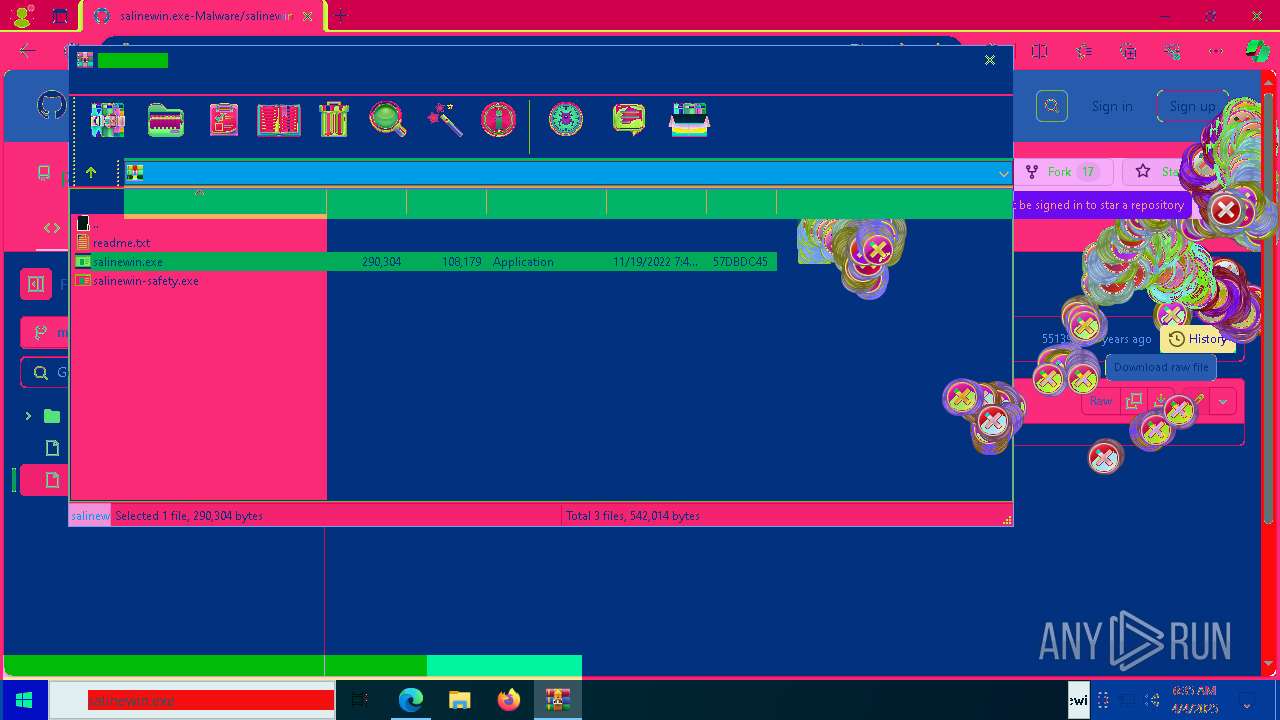Switch to the GitHub Code tab

click(52, 228)
